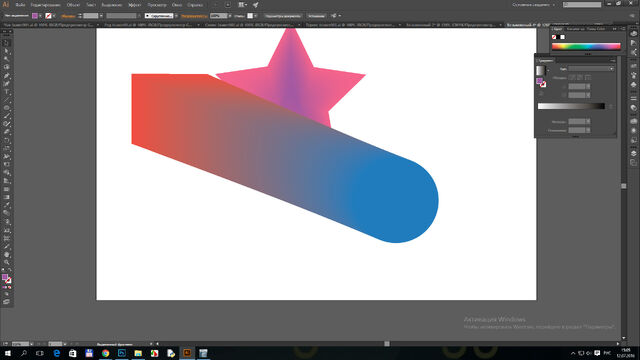Image resolution: width=640 pixels, height=360 pixels.
Task: Choose the Rotate tool
Action: click(x=7, y=140)
